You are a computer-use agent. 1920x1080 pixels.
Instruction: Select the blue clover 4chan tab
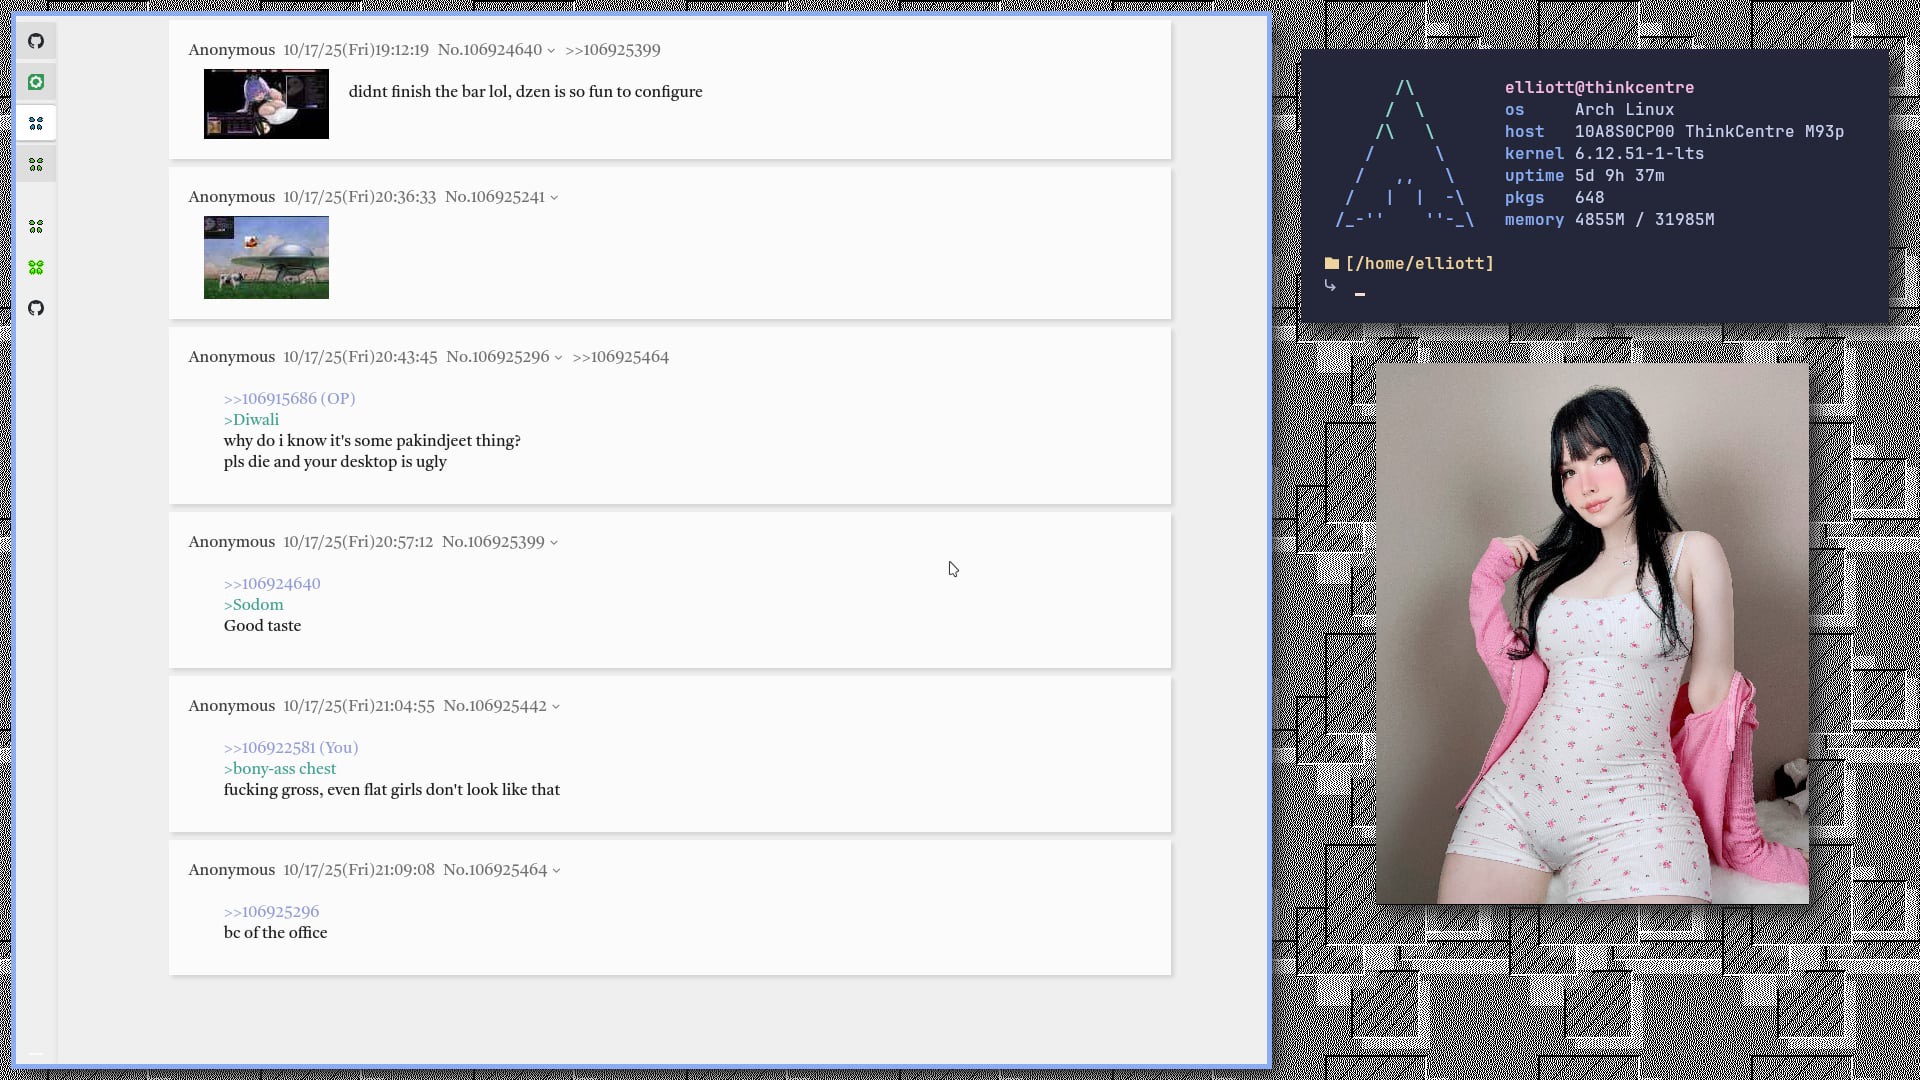point(36,123)
